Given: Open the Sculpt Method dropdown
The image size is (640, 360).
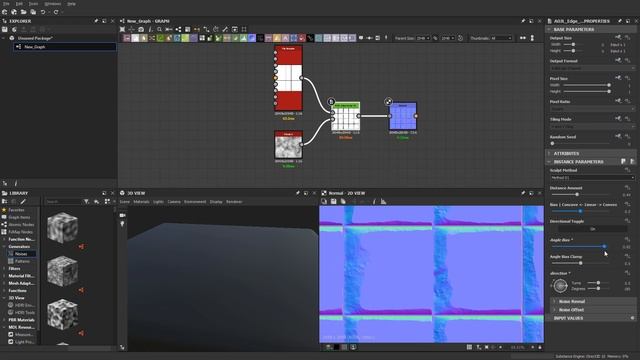Looking at the screenshot, I should pos(592,178).
